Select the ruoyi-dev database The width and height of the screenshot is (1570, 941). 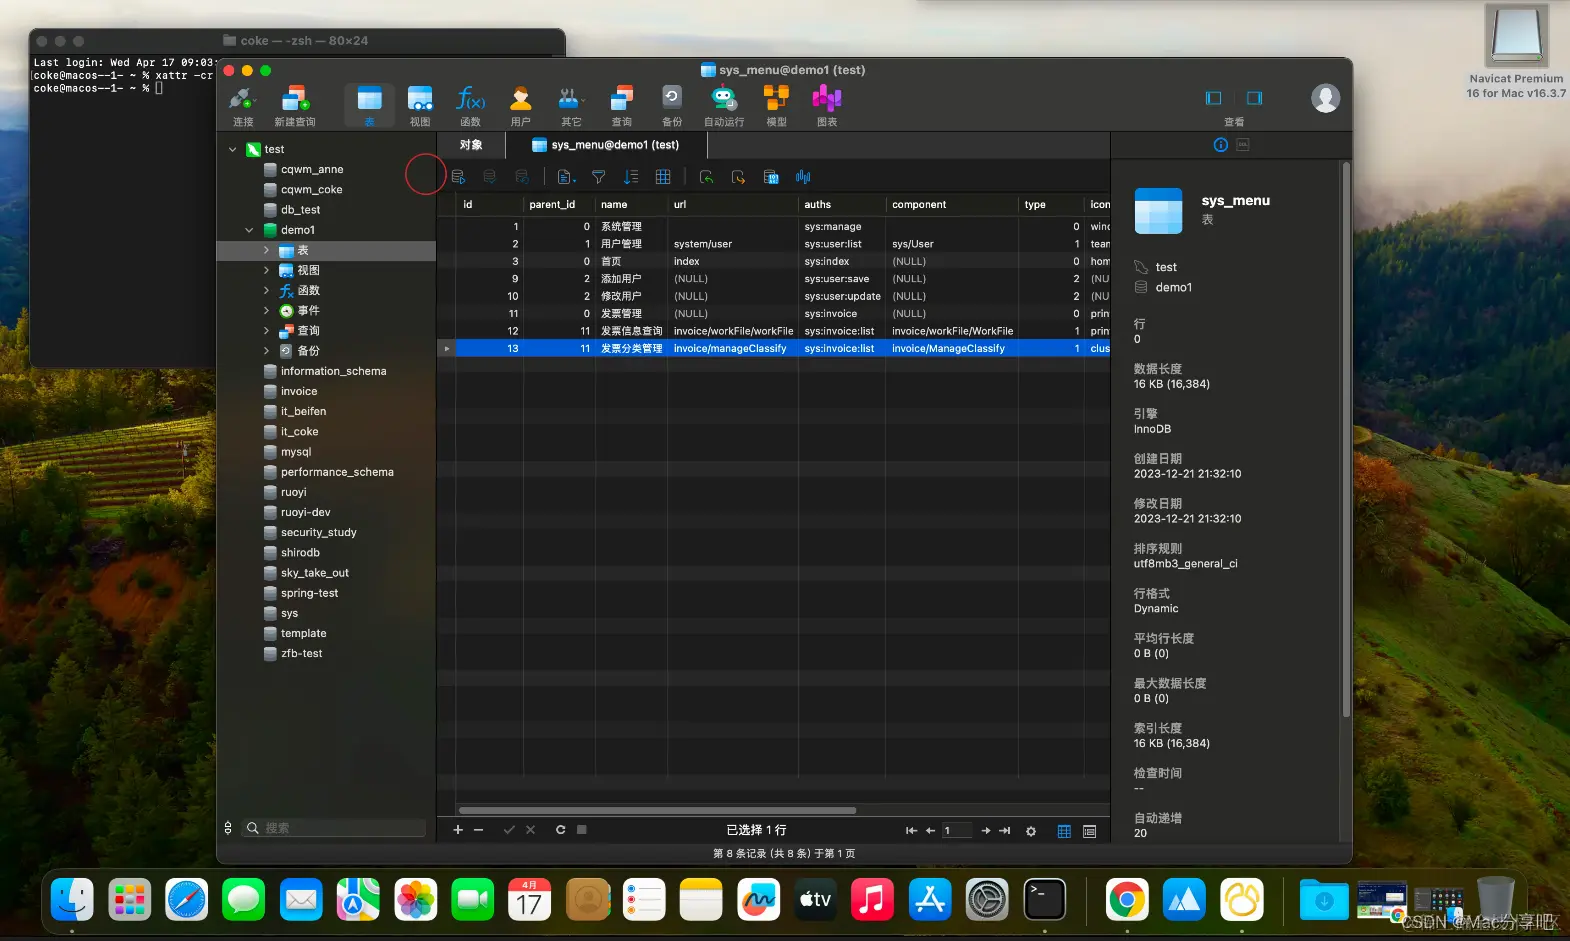pyautogui.click(x=305, y=512)
